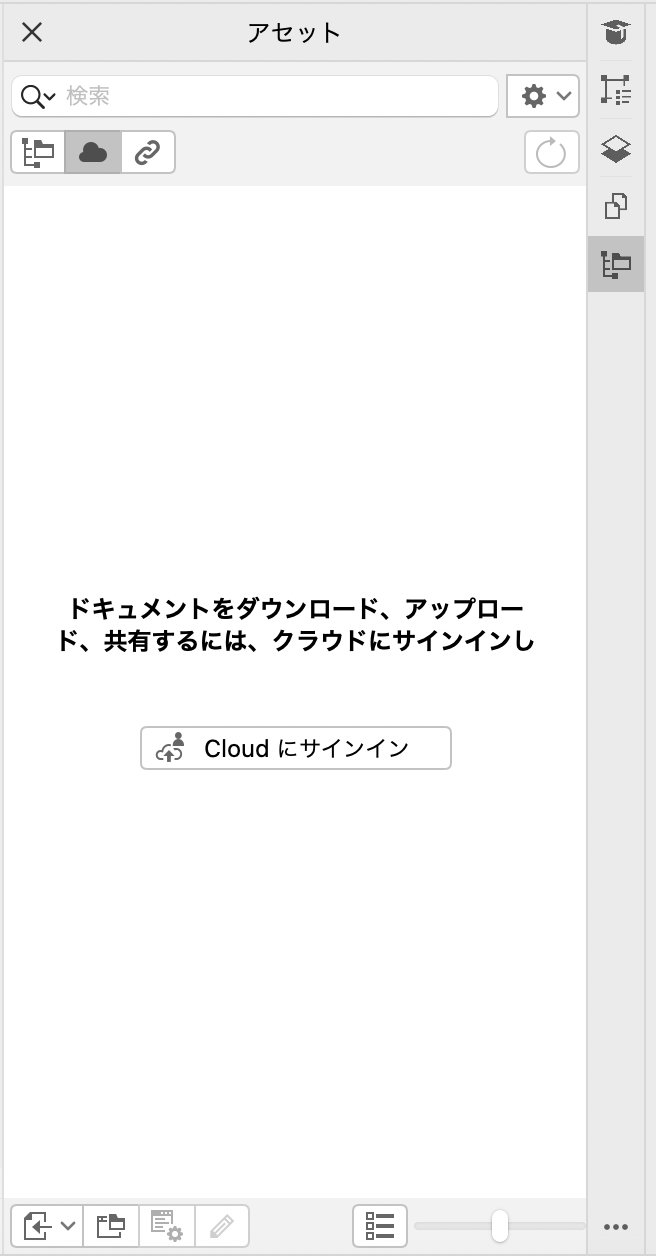Click the refresh circular arrow button

[552, 153]
